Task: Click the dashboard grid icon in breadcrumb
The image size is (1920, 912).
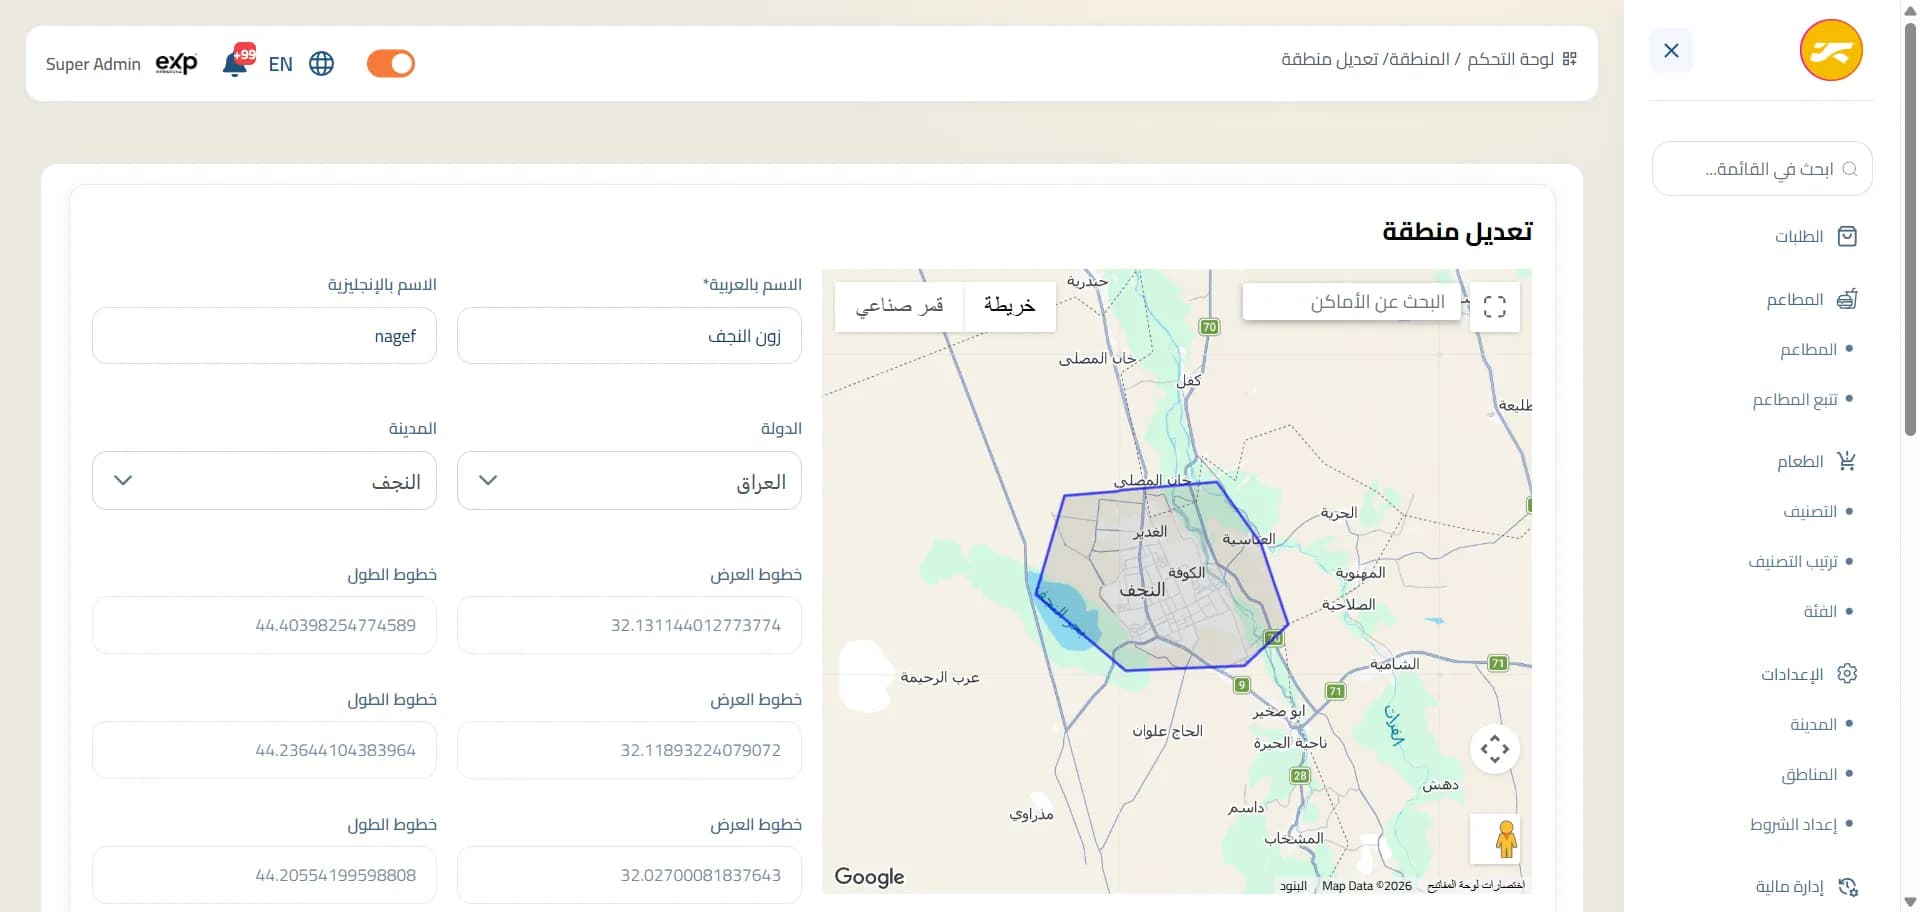Action: (1570, 59)
